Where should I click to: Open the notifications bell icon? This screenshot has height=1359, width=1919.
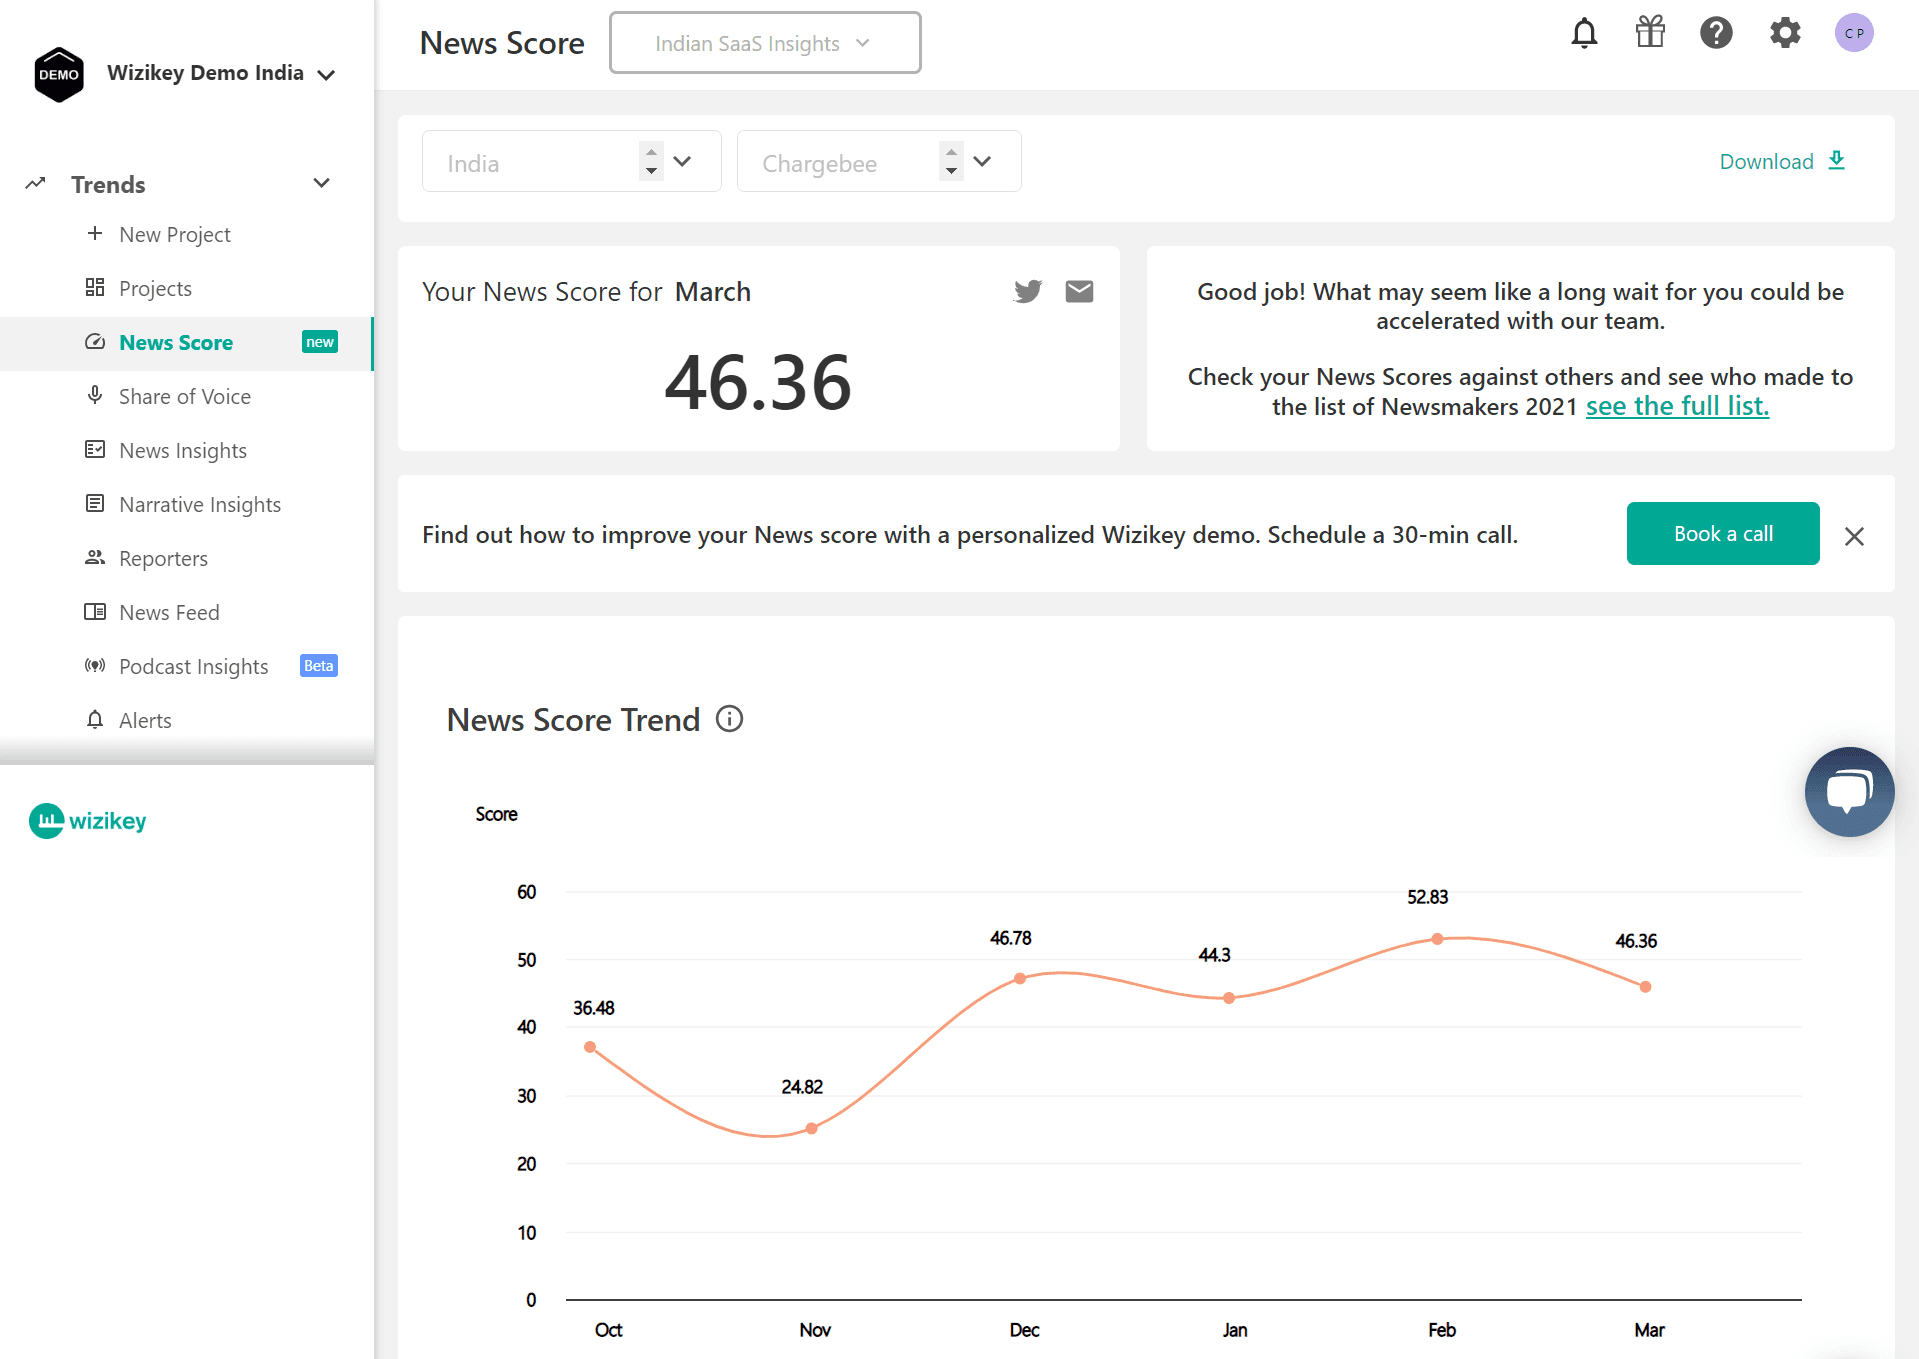1584,34
